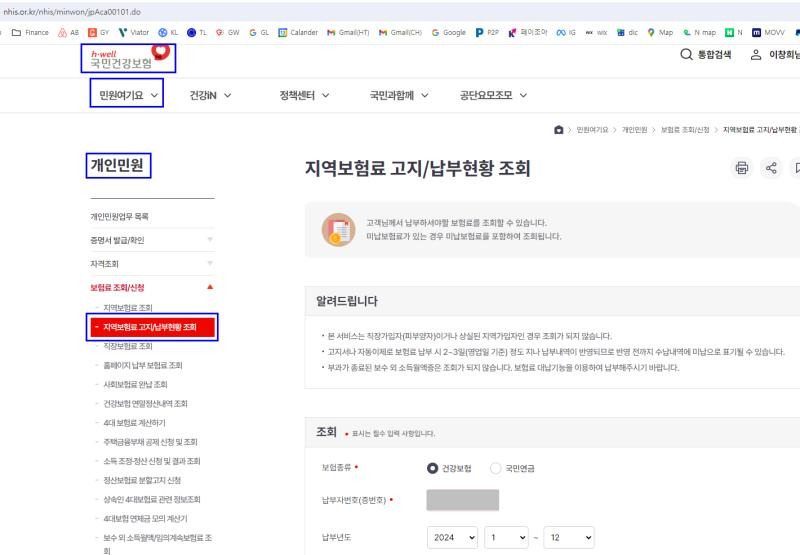Print the page with printer icon
The width and height of the screenshot is (800, 555).
click(741, 167)
